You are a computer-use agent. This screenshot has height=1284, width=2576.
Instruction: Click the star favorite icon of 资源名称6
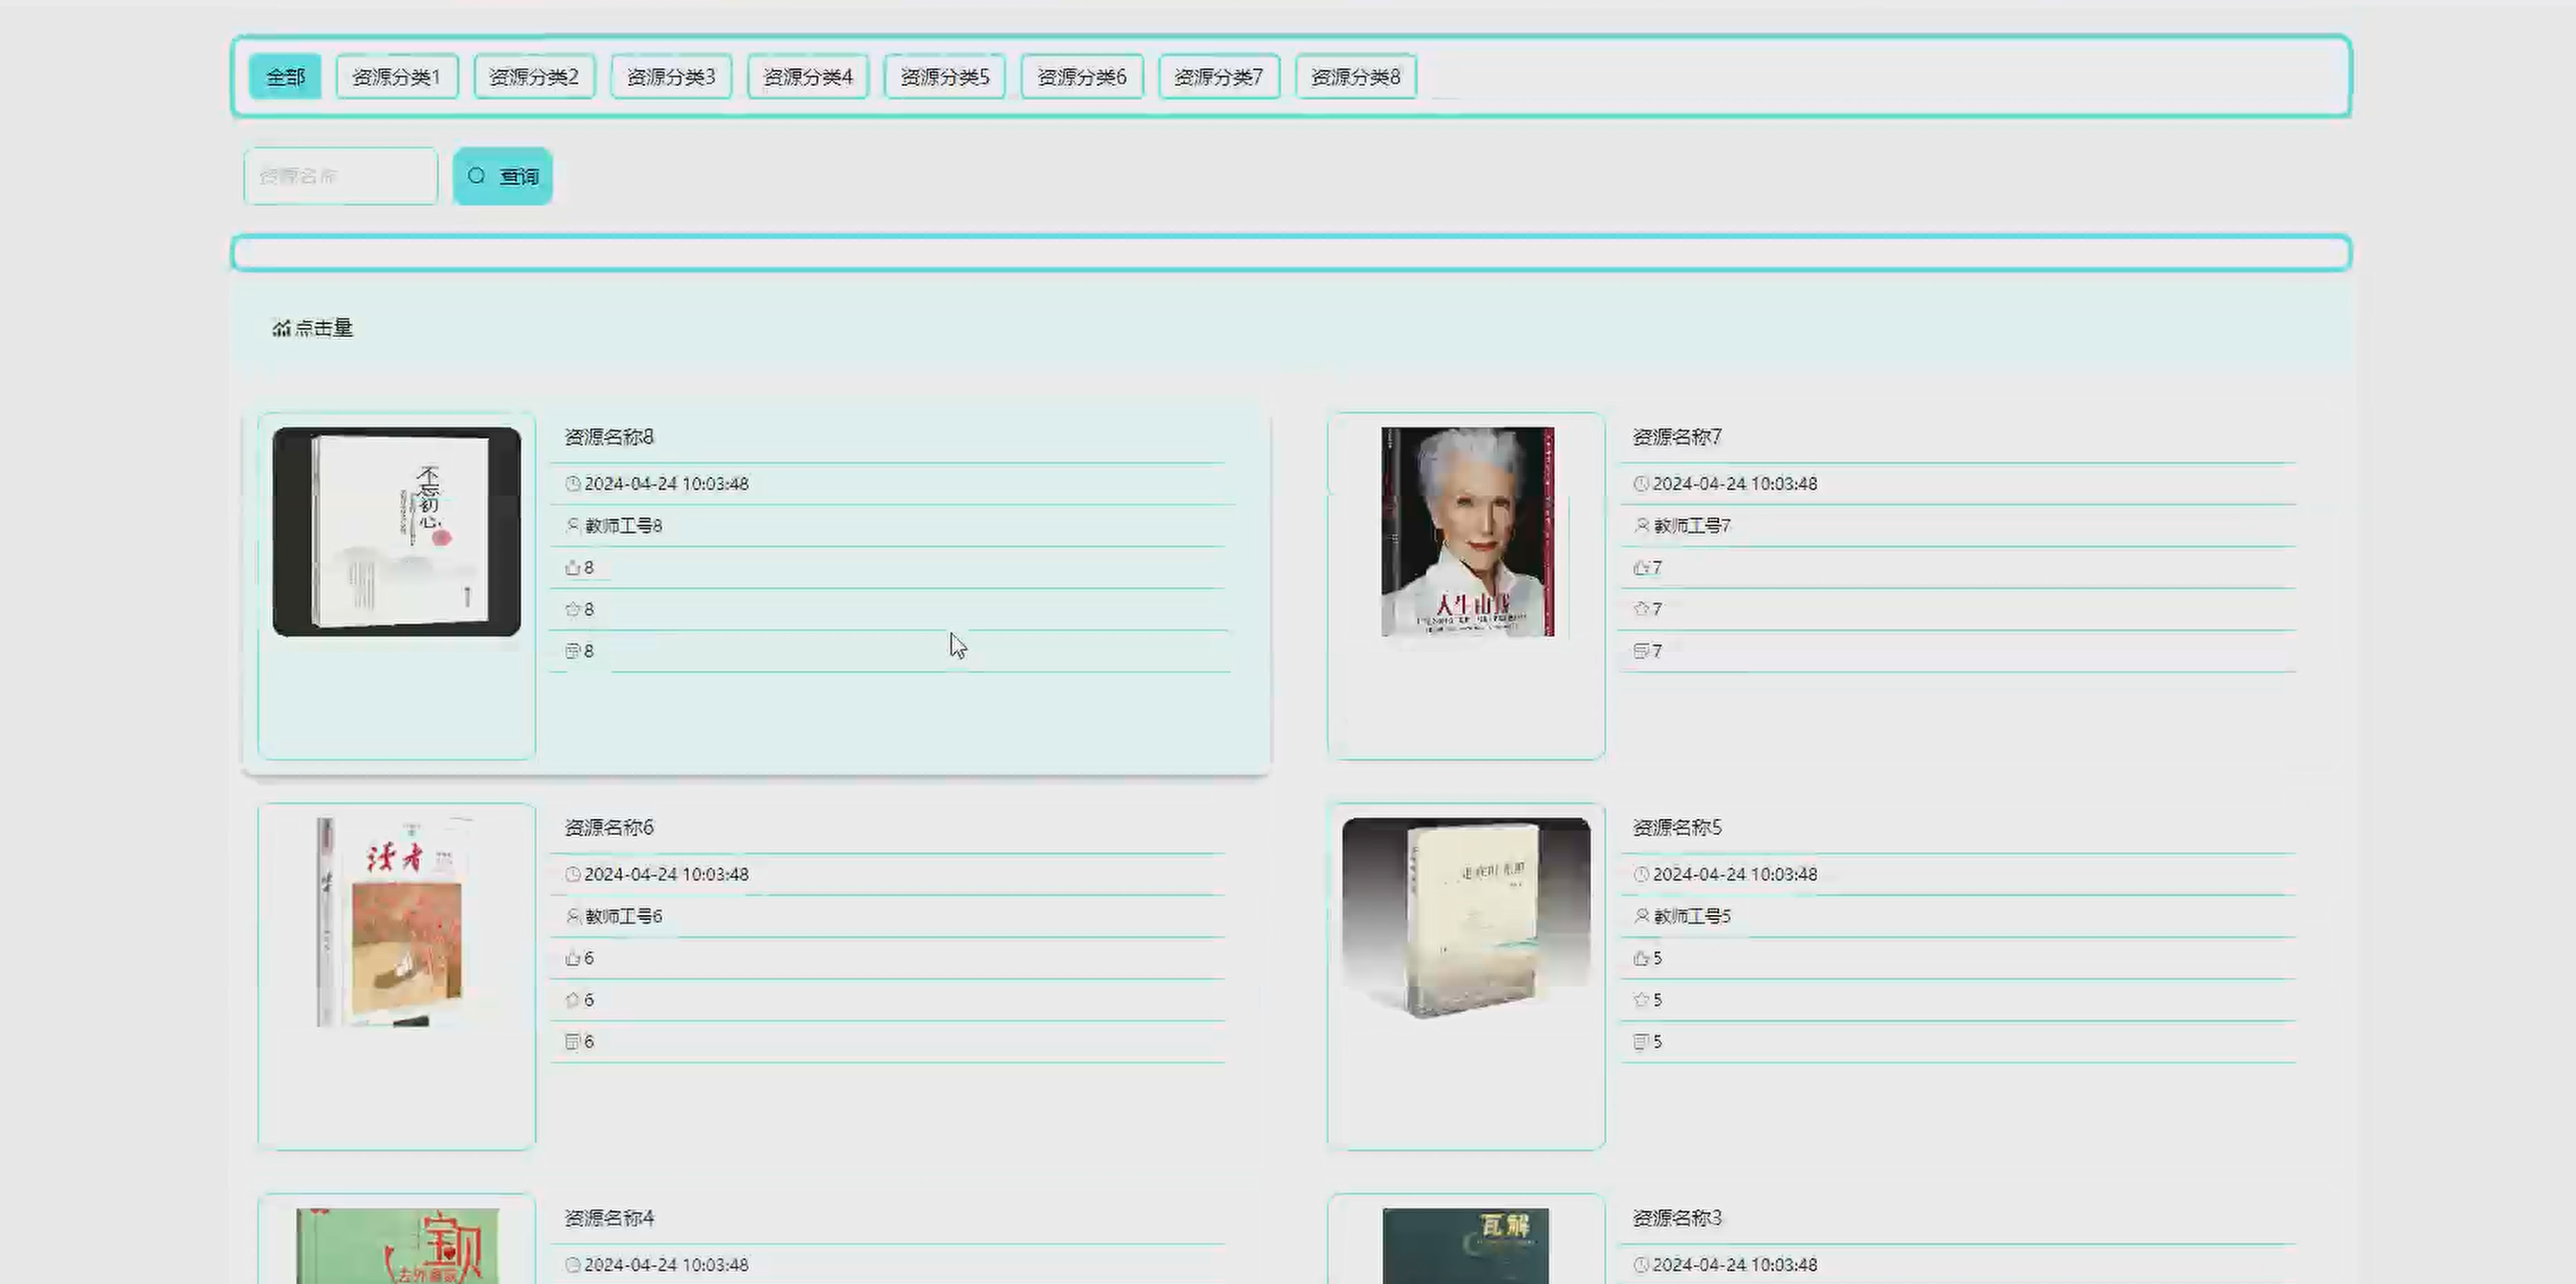point(573,1000)
